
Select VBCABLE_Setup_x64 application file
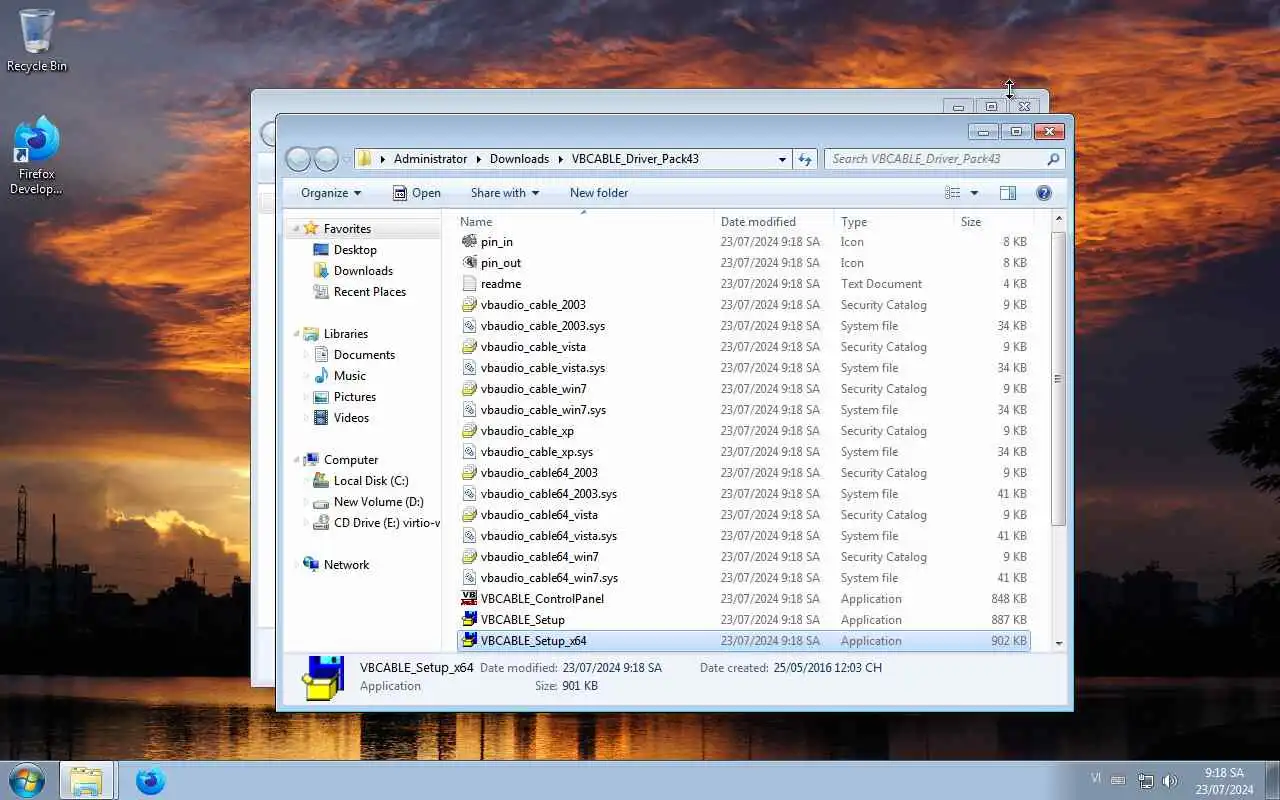pyautogui.click(x=743, y=641)
